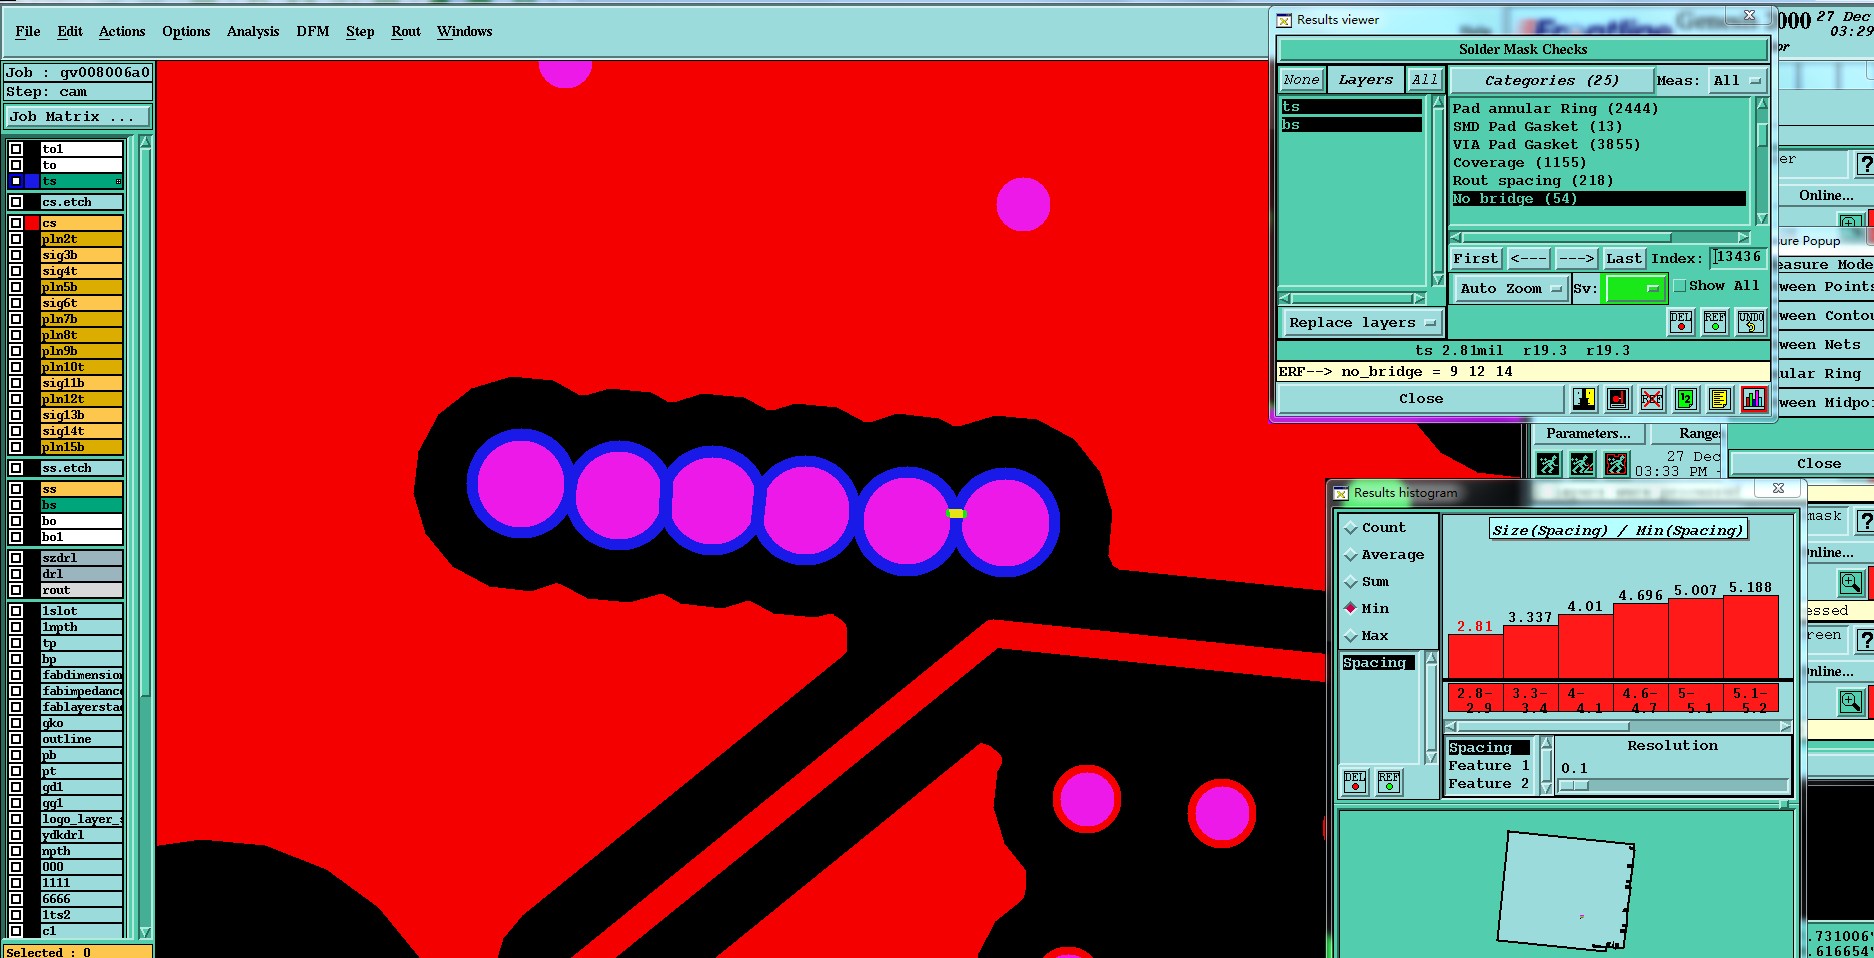
Task: Open the Actions menu
Action: tap(122, 32)
